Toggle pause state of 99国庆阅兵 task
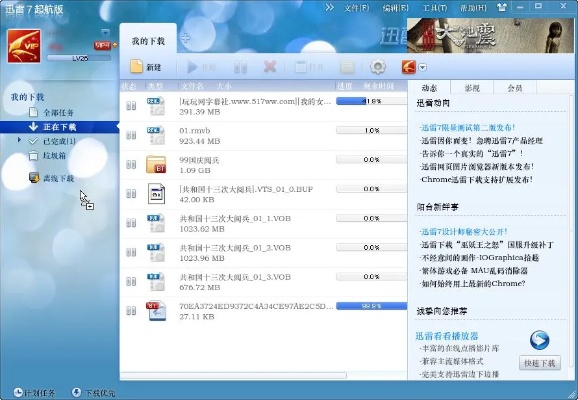Screen dimensions: 578x400 (x=131, y=164)
